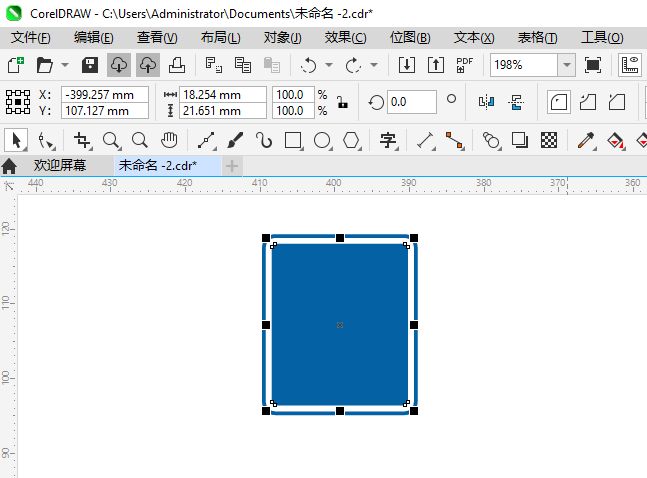This screenshot has height=478, width=647.
Task: Select the scalloped corner style
Action: [x=588, y=102]
